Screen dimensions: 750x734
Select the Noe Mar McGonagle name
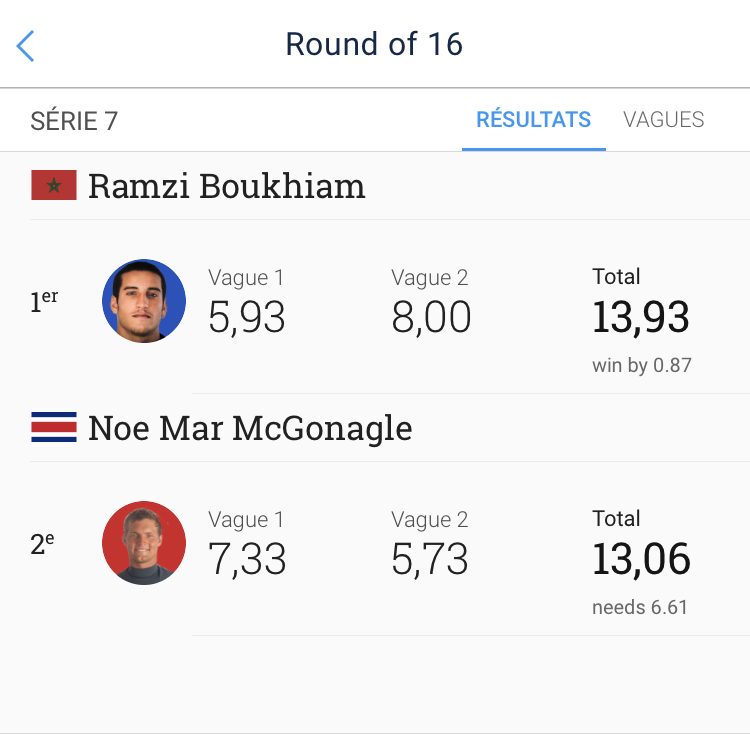[x=250, y=428]
